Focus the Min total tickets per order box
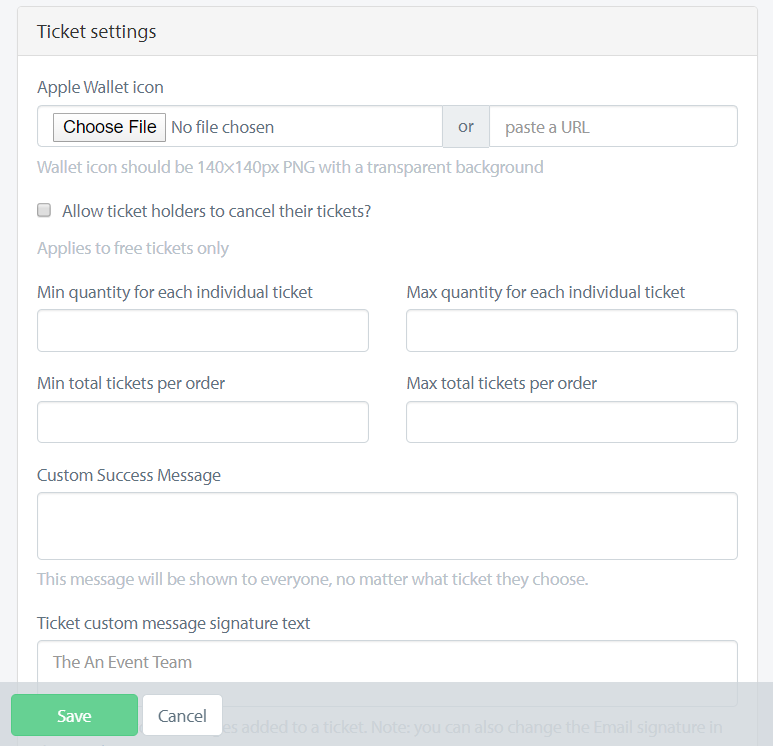 [203, 422]
